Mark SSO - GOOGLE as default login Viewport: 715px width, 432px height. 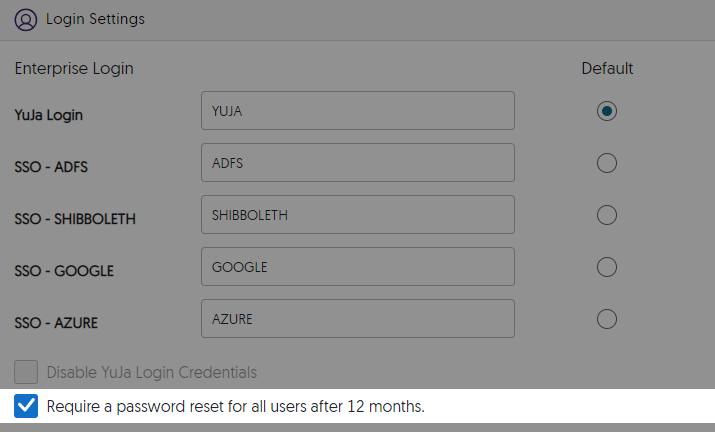pyautogui.click(x=606, y=267)
